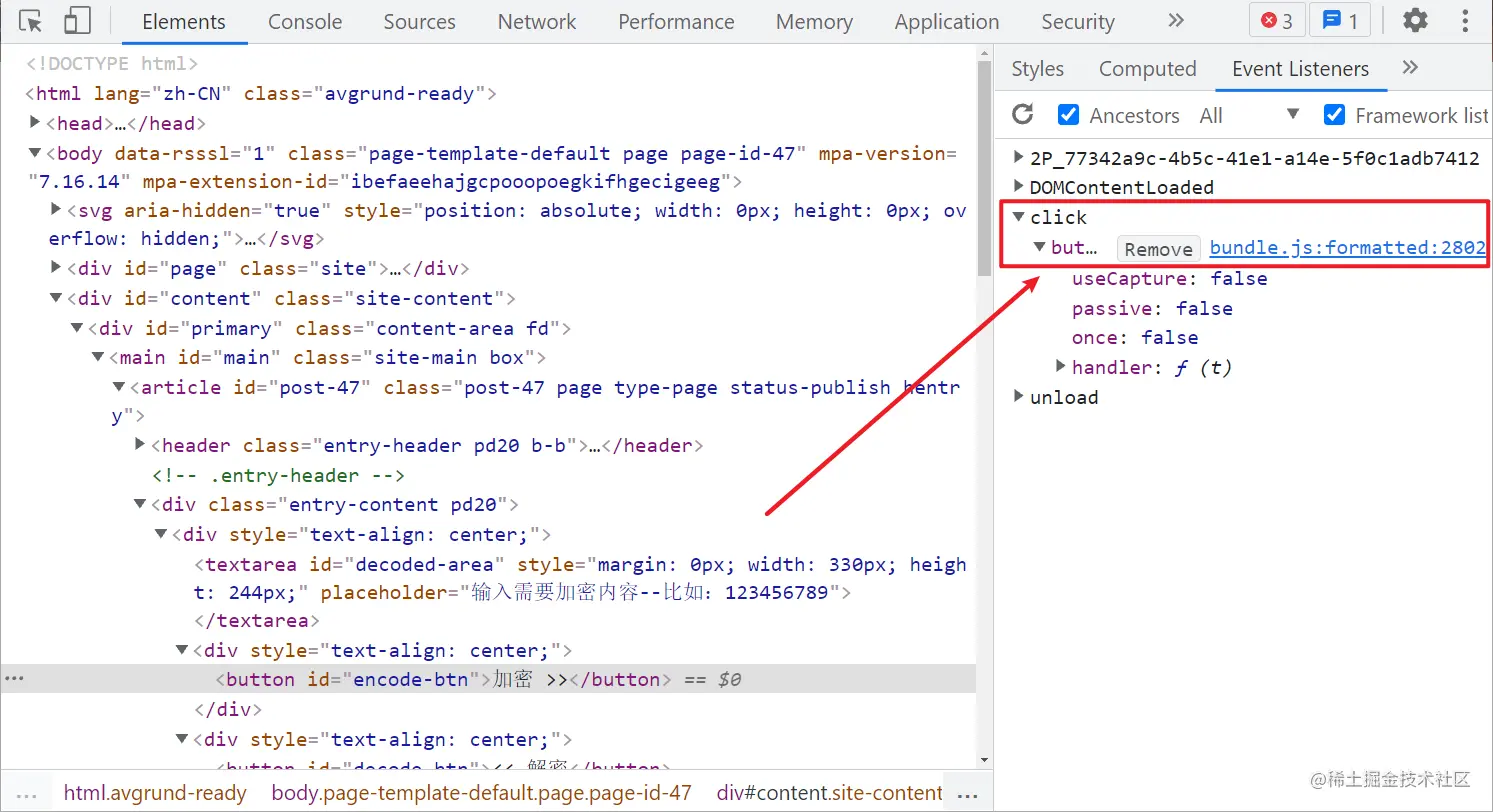Toggle the Ancestors checkbox
The height and width of the screenshot is (812, 1493).
point(1069,115)
